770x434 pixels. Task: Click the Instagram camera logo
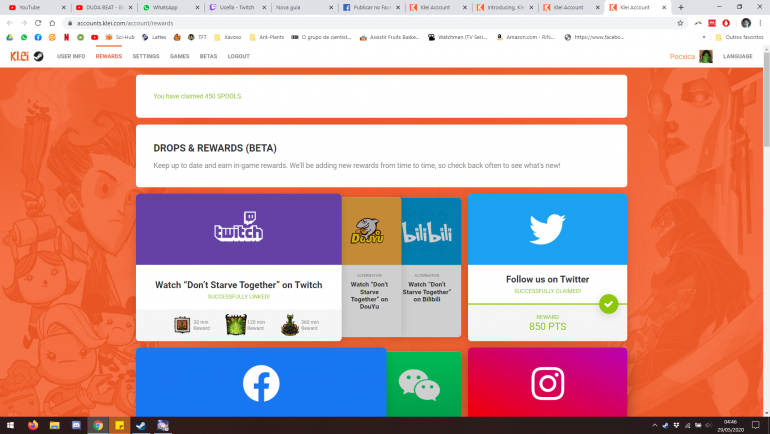[548, 383]
